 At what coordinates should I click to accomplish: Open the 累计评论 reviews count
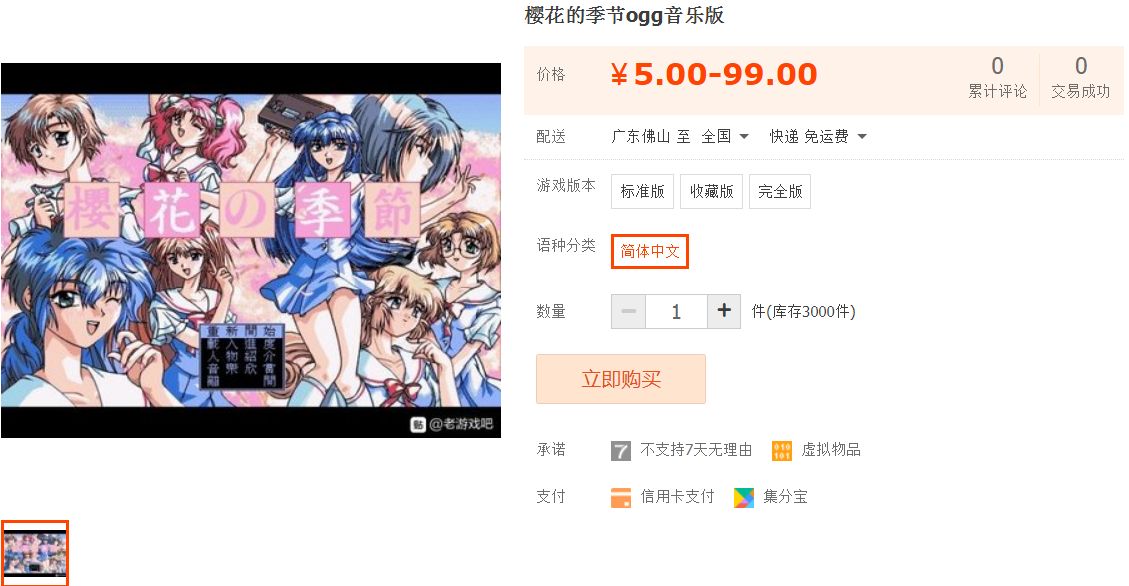(997, 77)
